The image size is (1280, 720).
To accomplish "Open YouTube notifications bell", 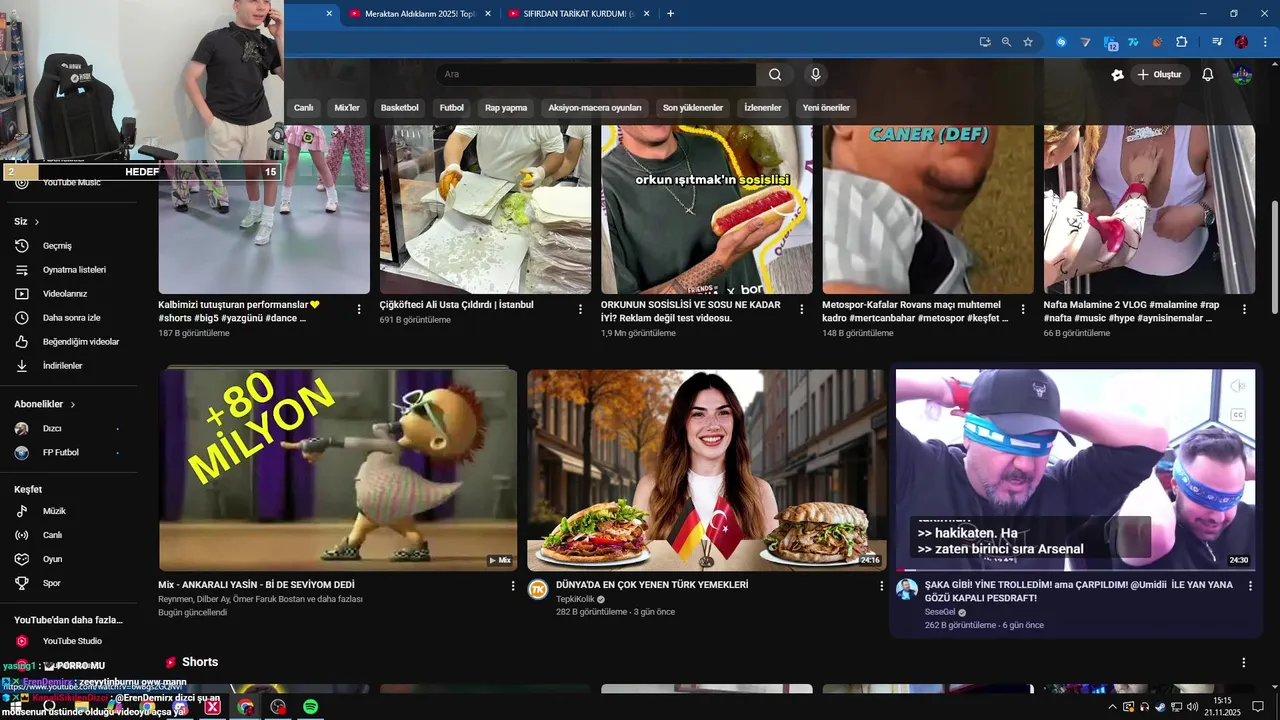I will tap(1208, 75).
